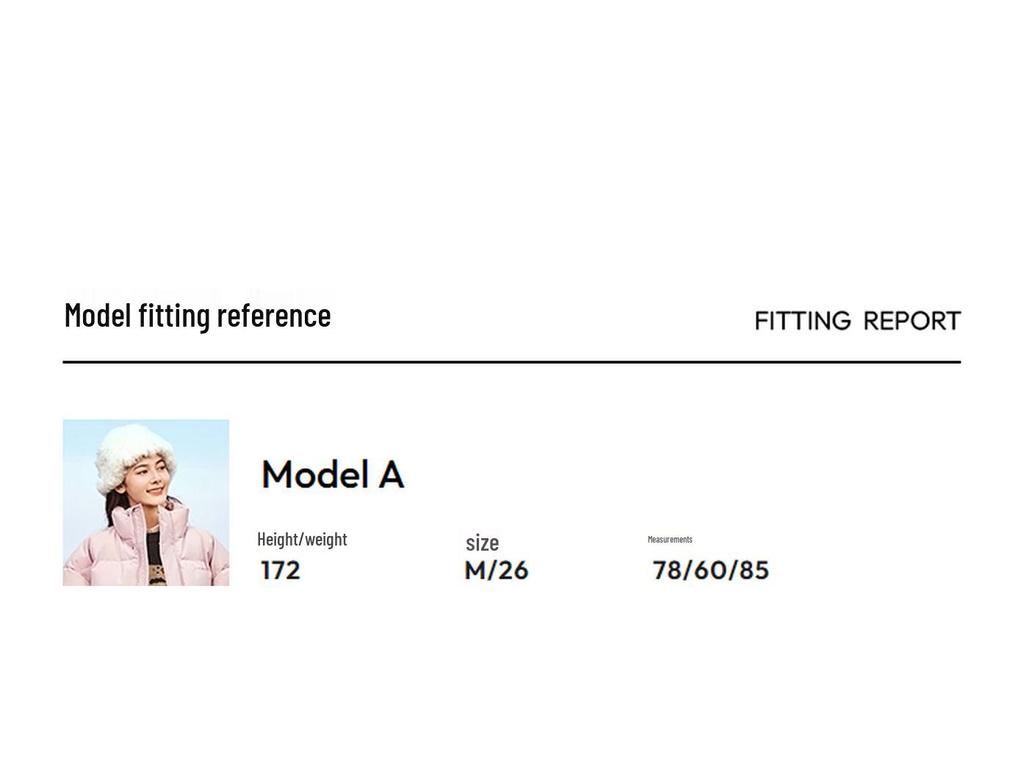The image size is (1024, 768).
Task: Click the number 26 in the size value
Action: click(514, 571)
